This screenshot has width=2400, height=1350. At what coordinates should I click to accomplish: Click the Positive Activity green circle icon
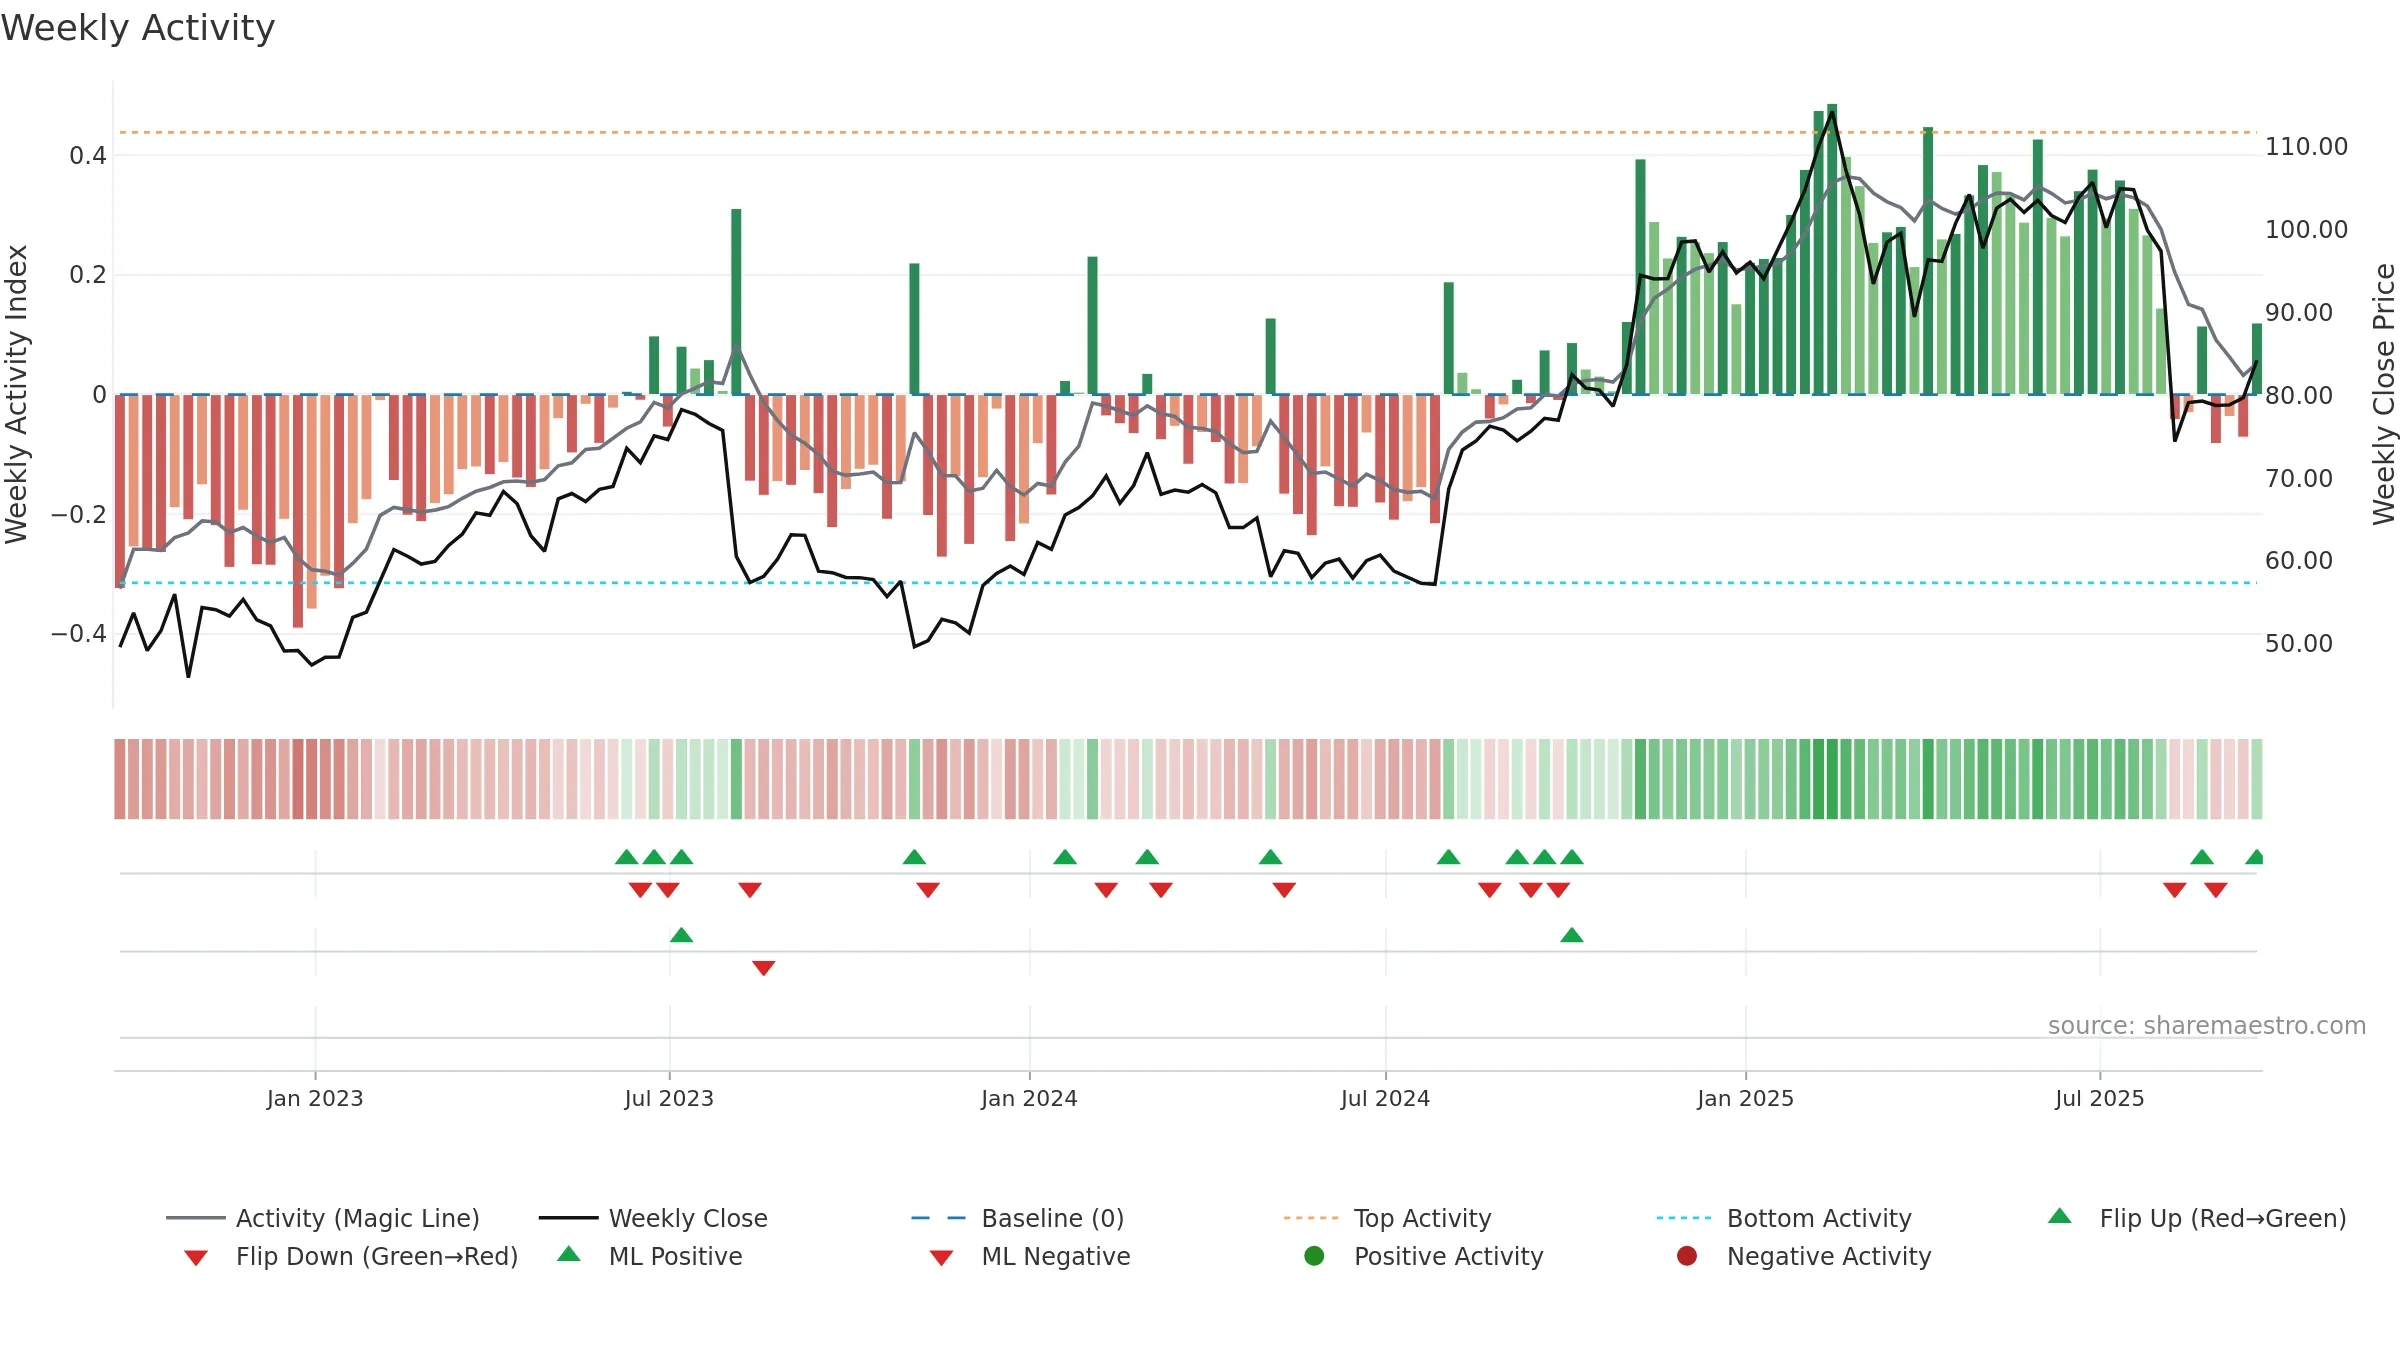click(x=1314, y=1256)
